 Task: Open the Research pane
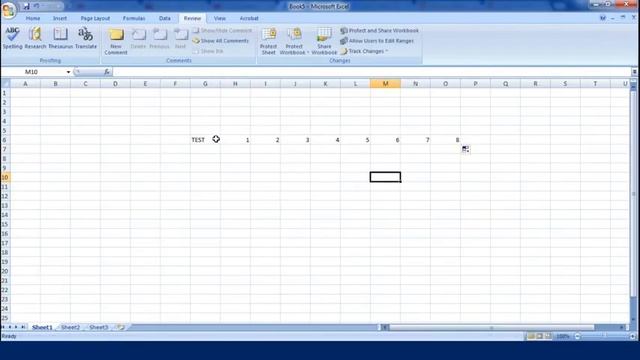pos(36,38)
